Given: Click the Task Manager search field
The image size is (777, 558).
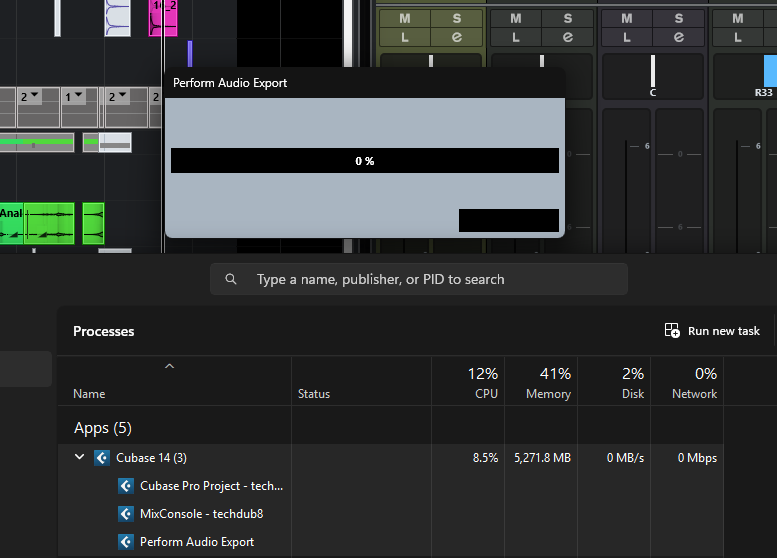Looking at the screenshot, I should (x=419, y=279).
